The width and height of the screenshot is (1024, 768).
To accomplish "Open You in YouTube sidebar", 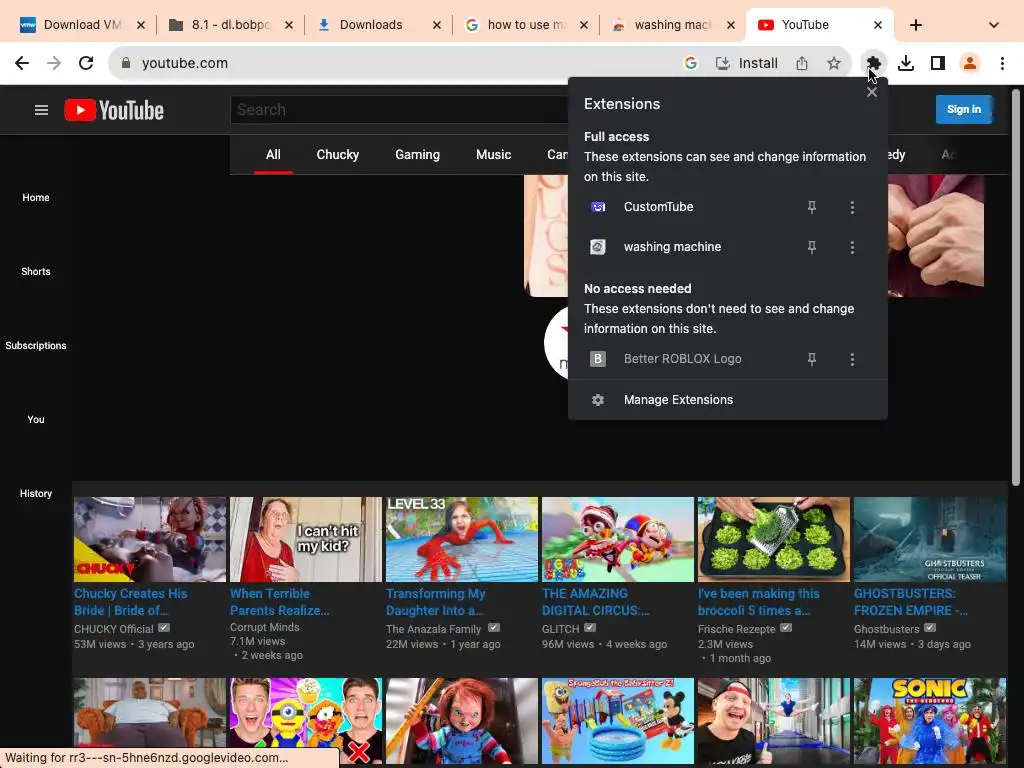I will click(36, 419).
